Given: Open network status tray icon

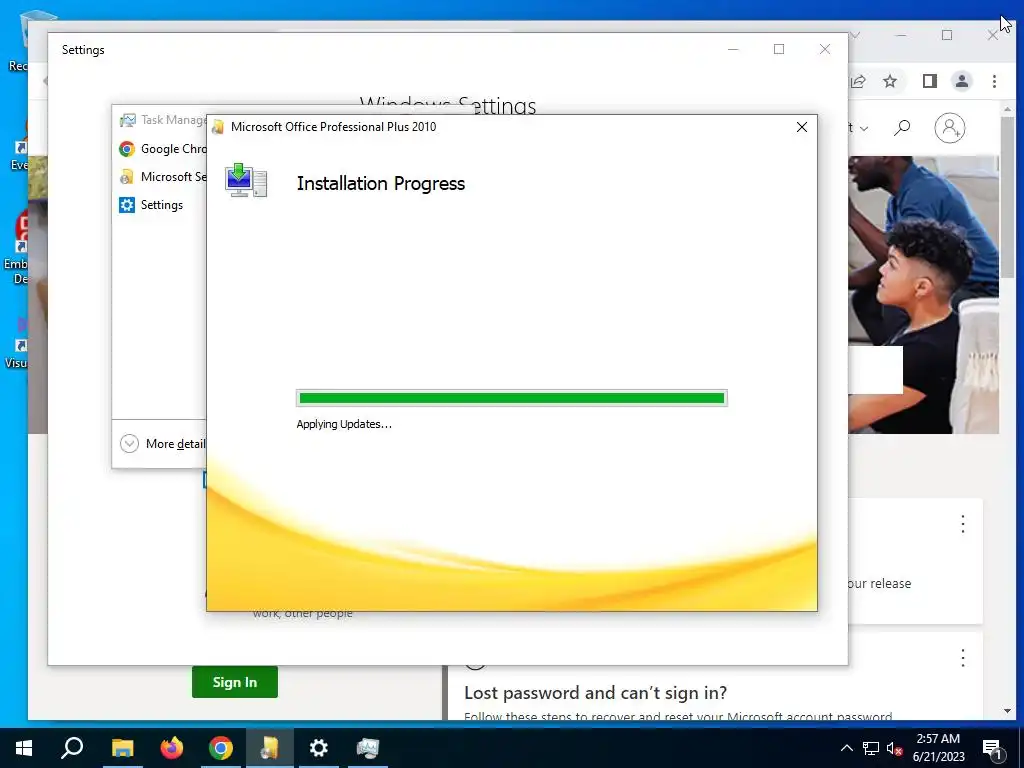Looking at the screenshot, I should tap(871, 748).
